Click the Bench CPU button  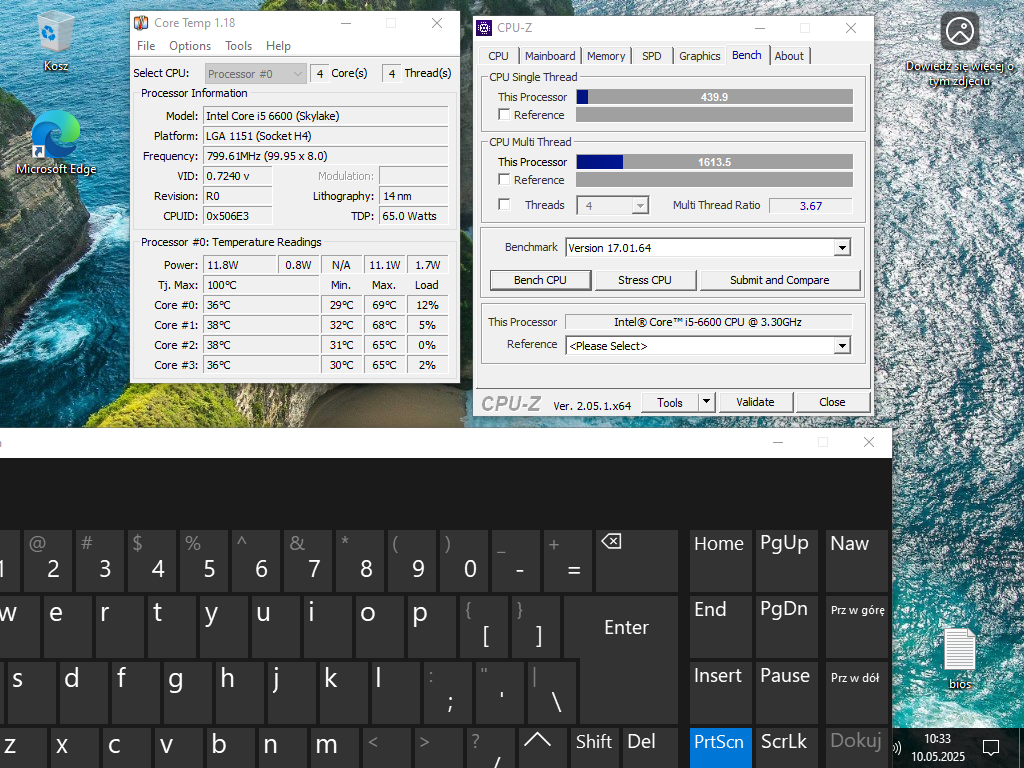(x=540, y=280)
